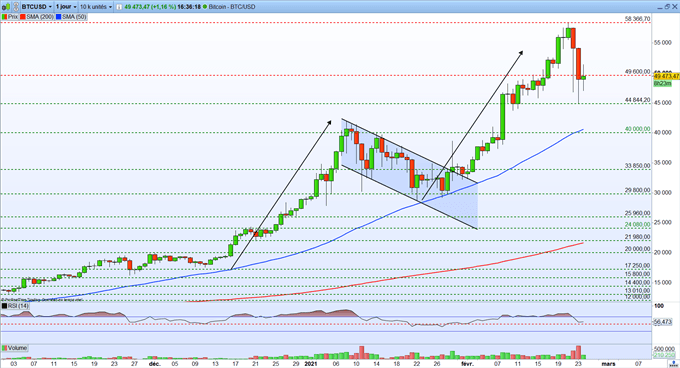Screen dimensions: 680x368
Task: Click the green/red Volume color icon
Action: (4, 348)
